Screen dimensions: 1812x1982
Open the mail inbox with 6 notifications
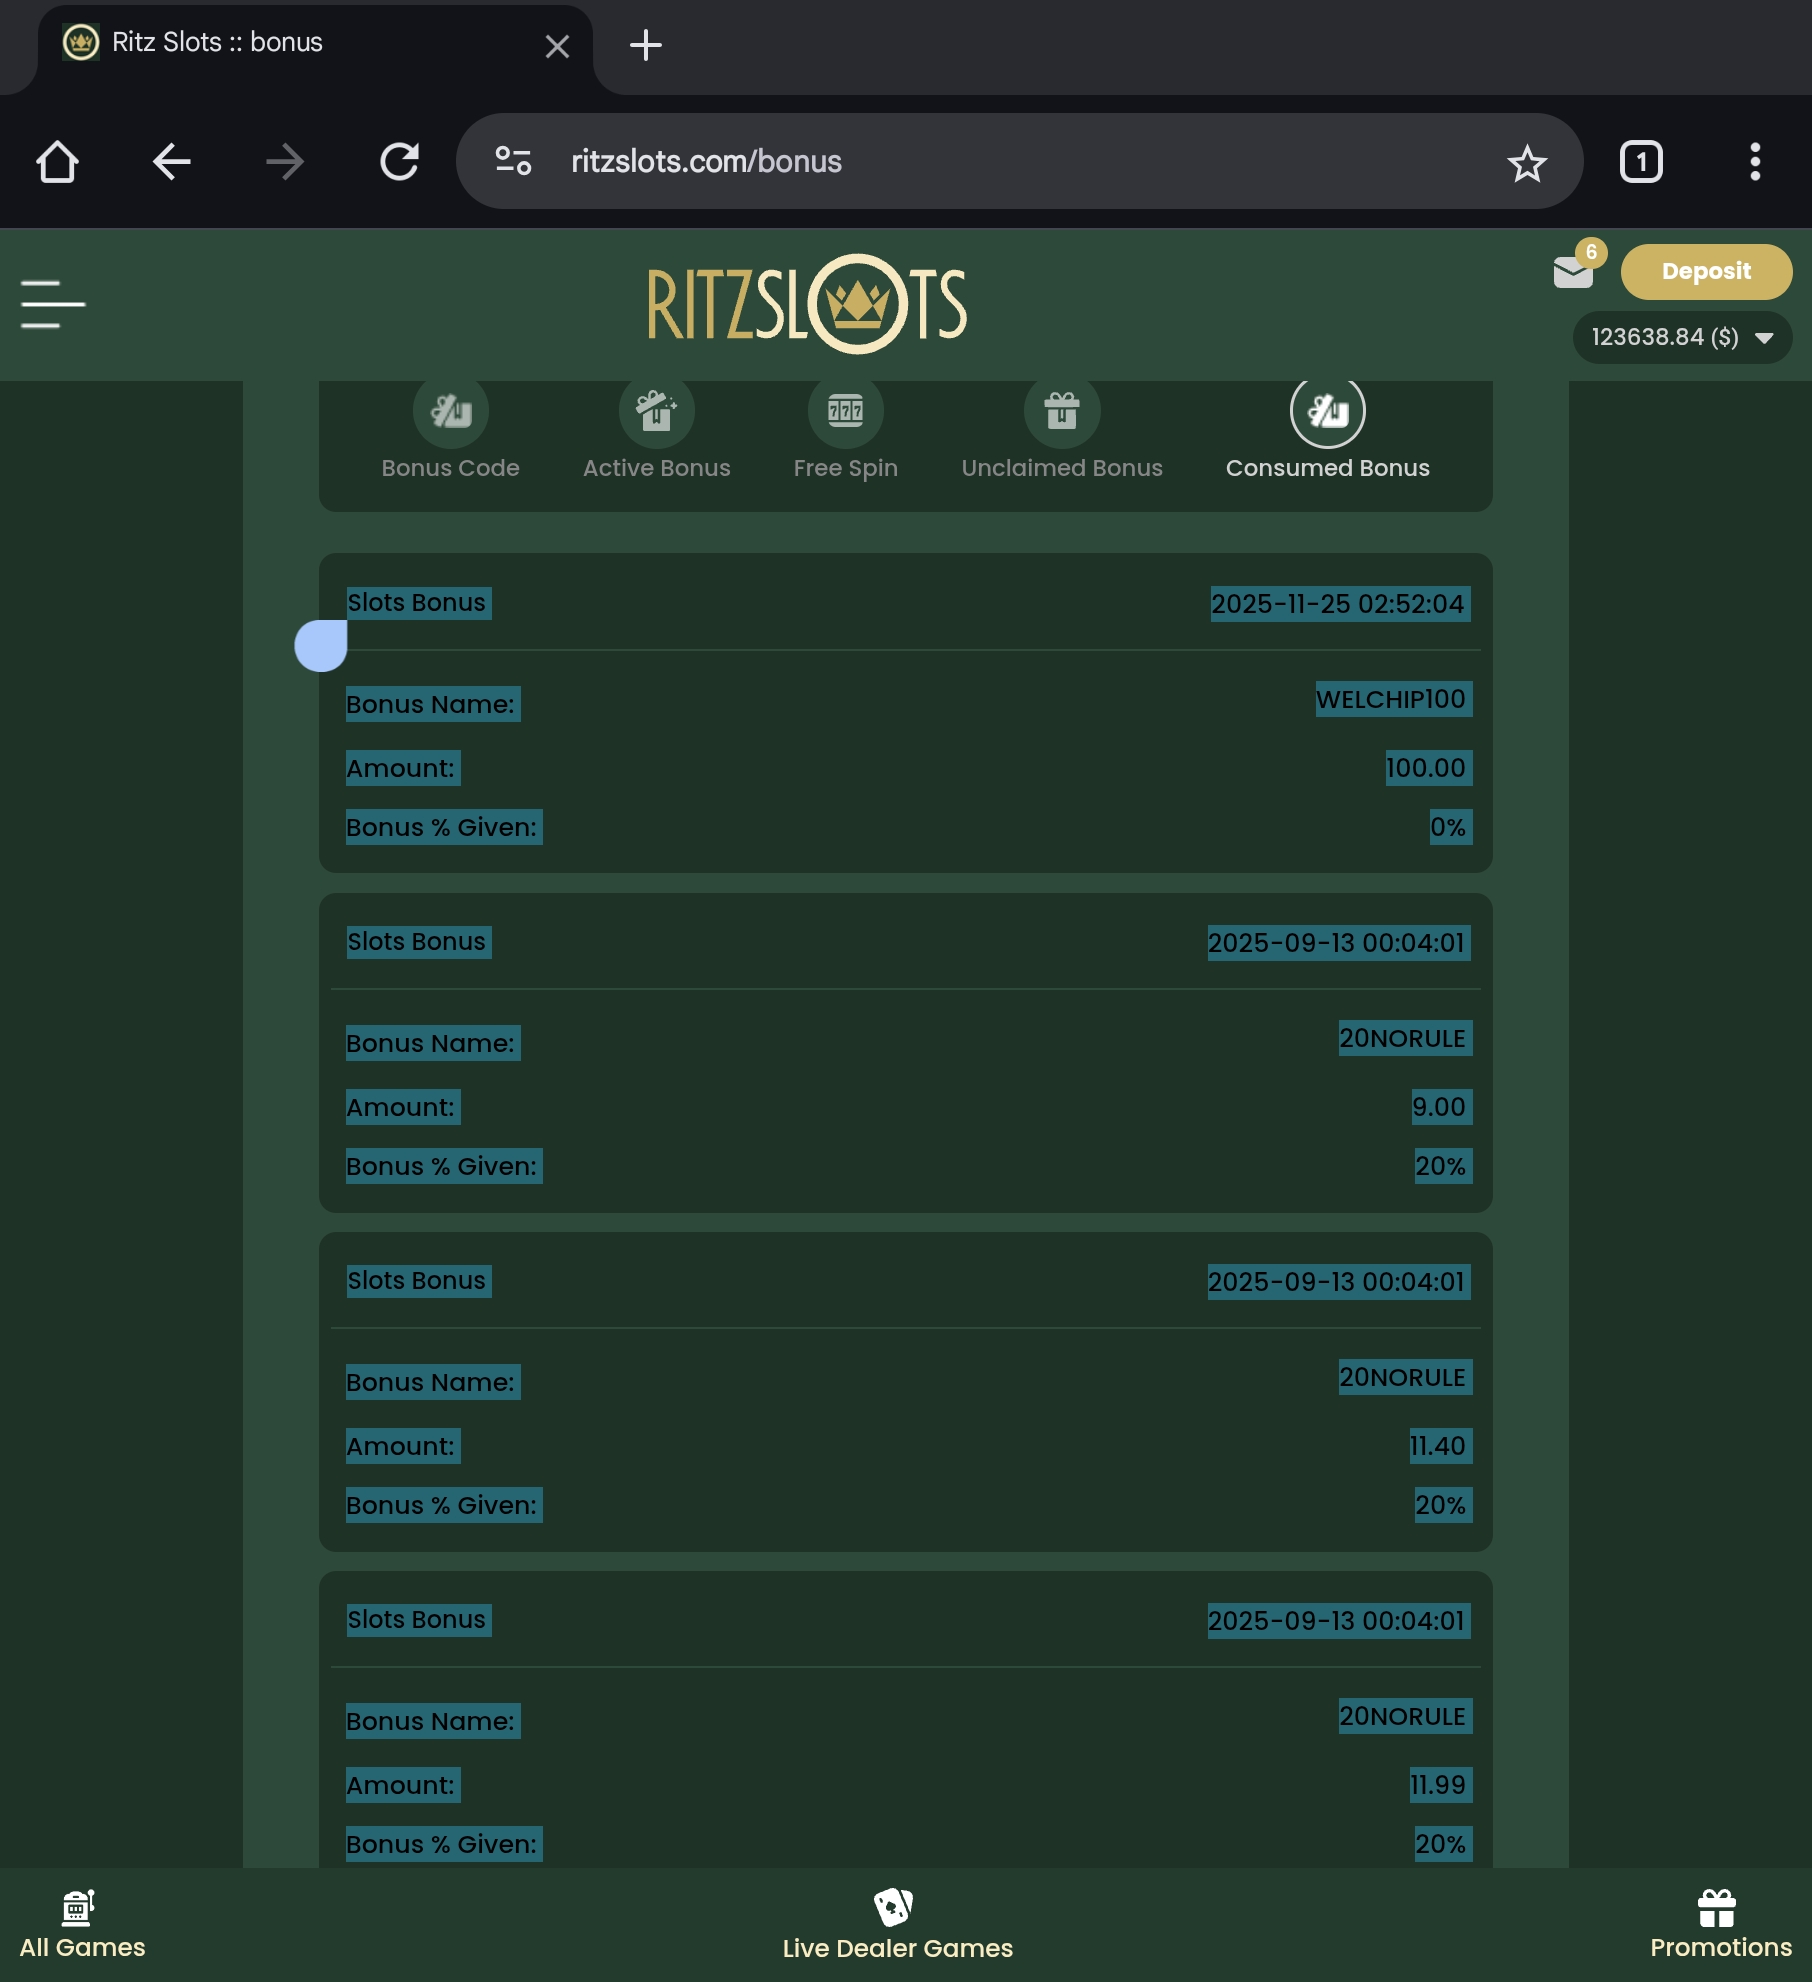click(1573, 272)
